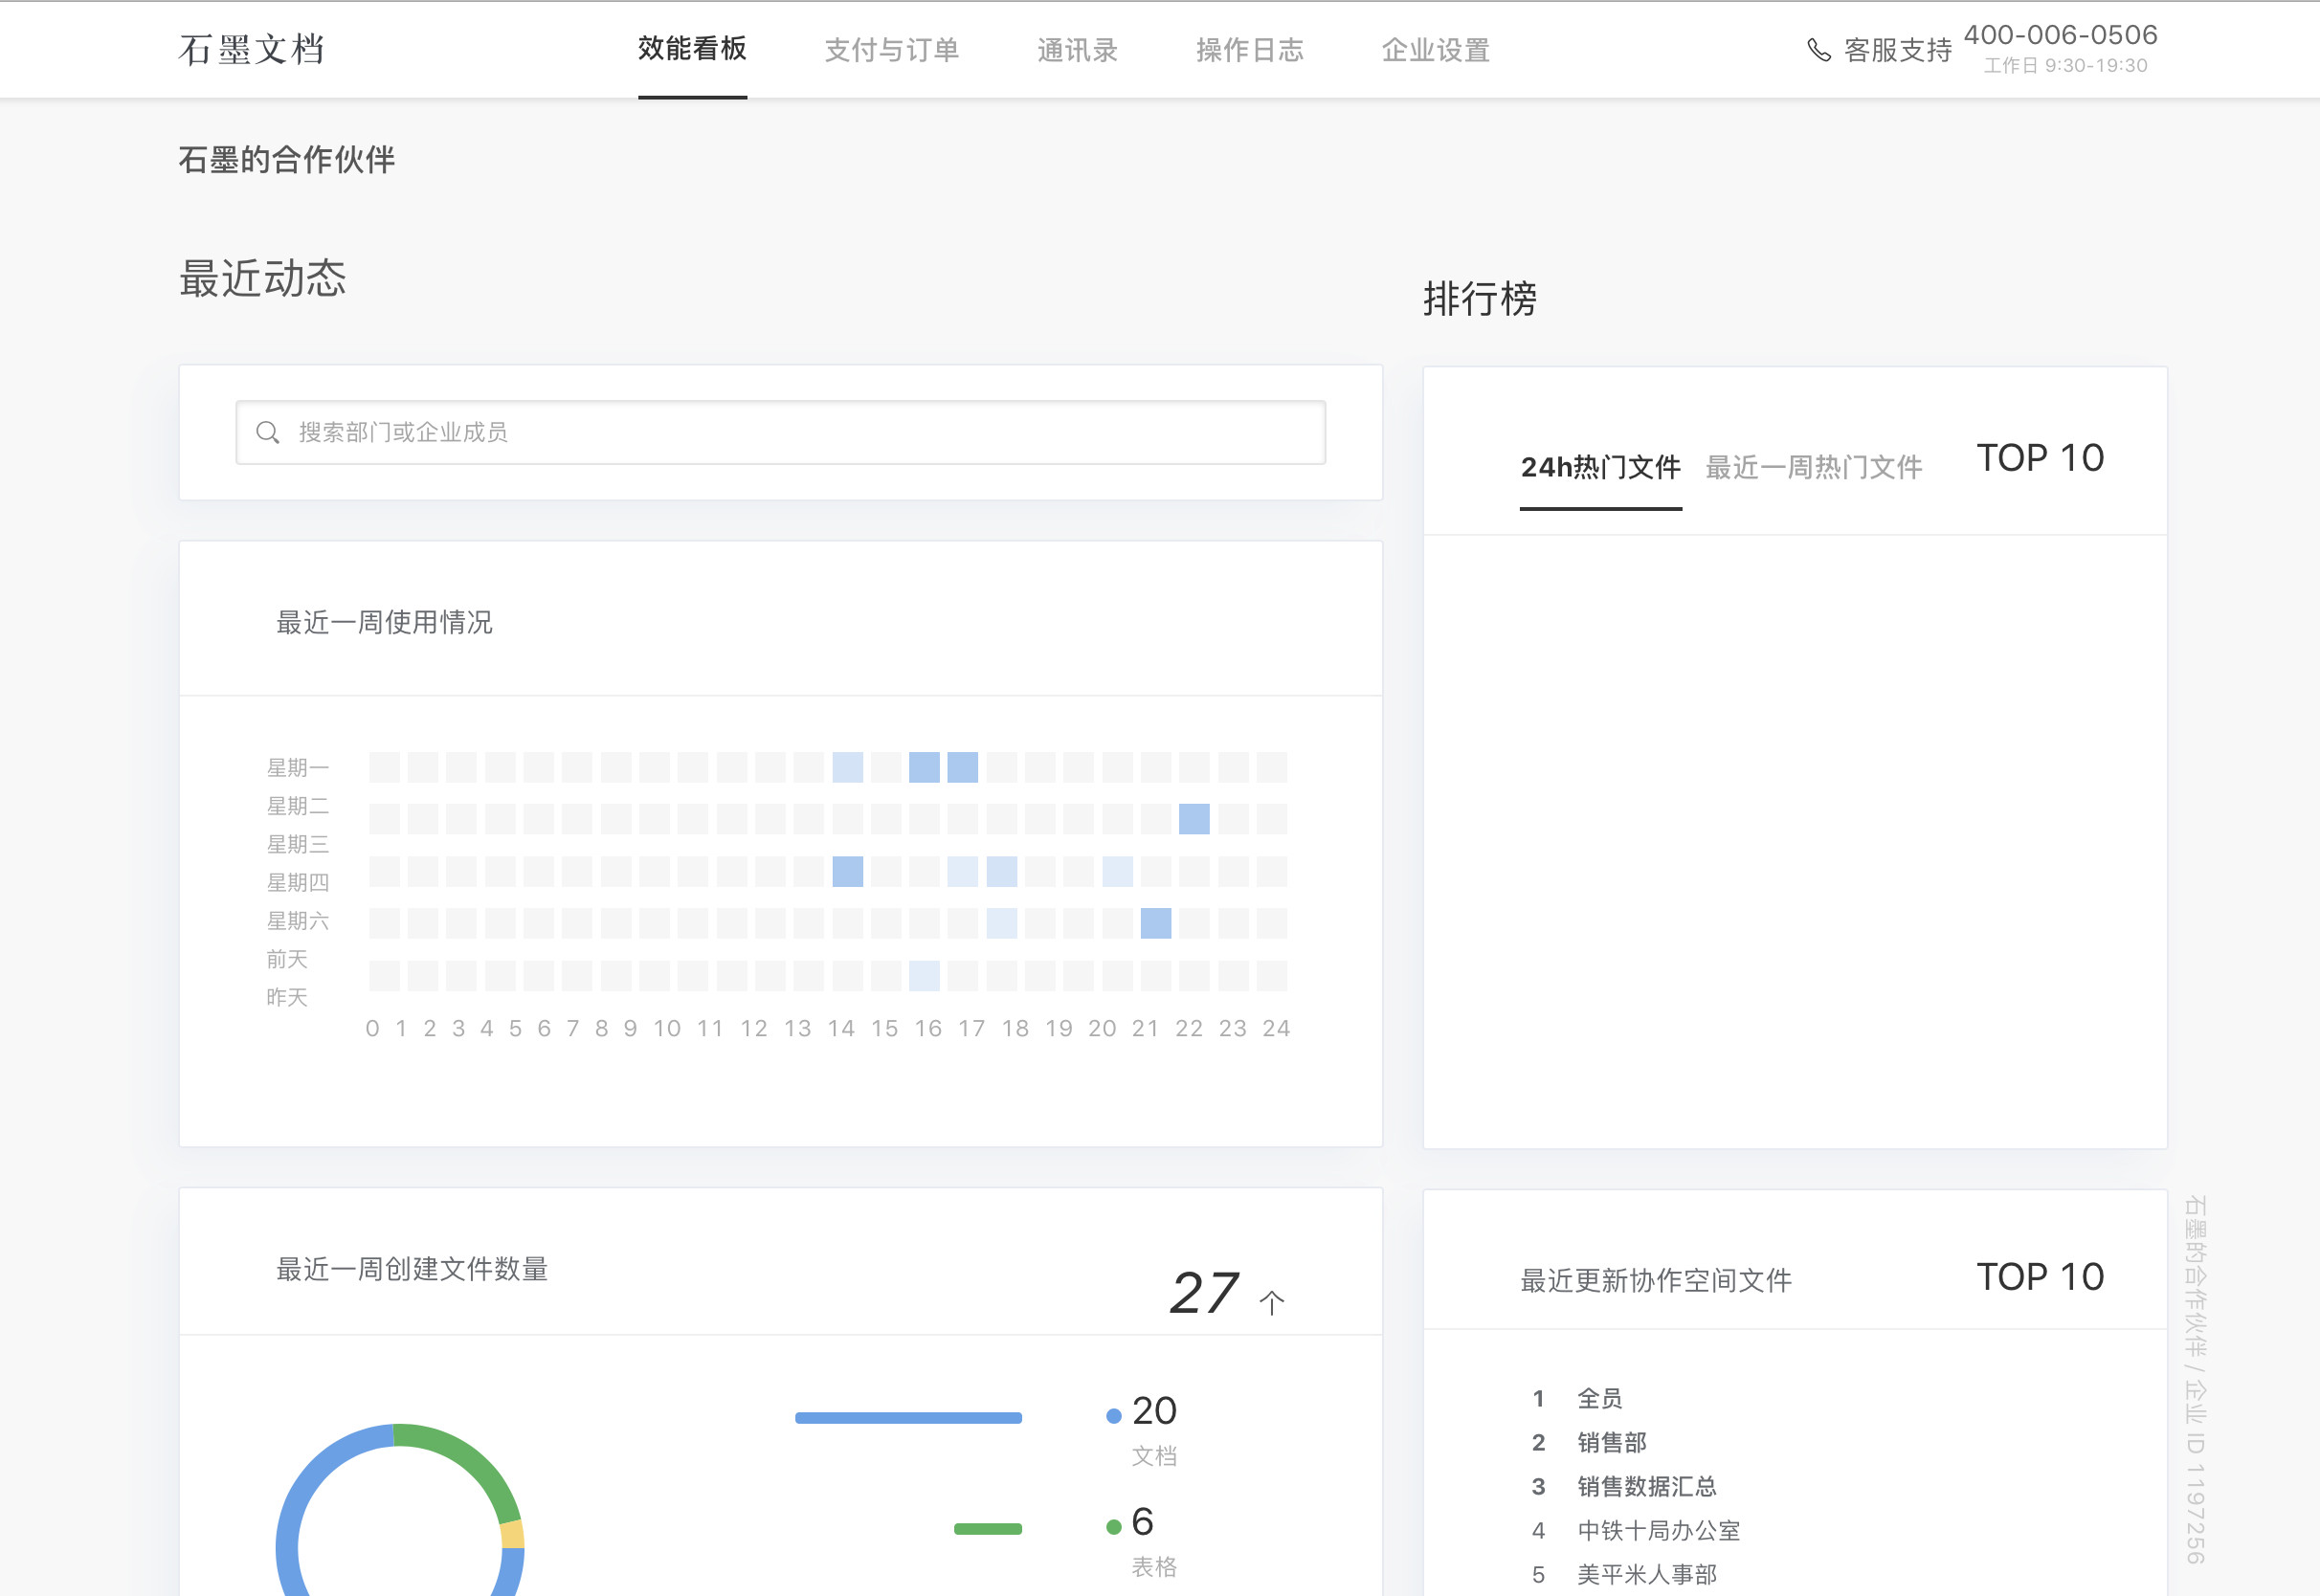Click the green 表格 bar
Screen dimensions: 2320x1596
[x=988, y=1528]
